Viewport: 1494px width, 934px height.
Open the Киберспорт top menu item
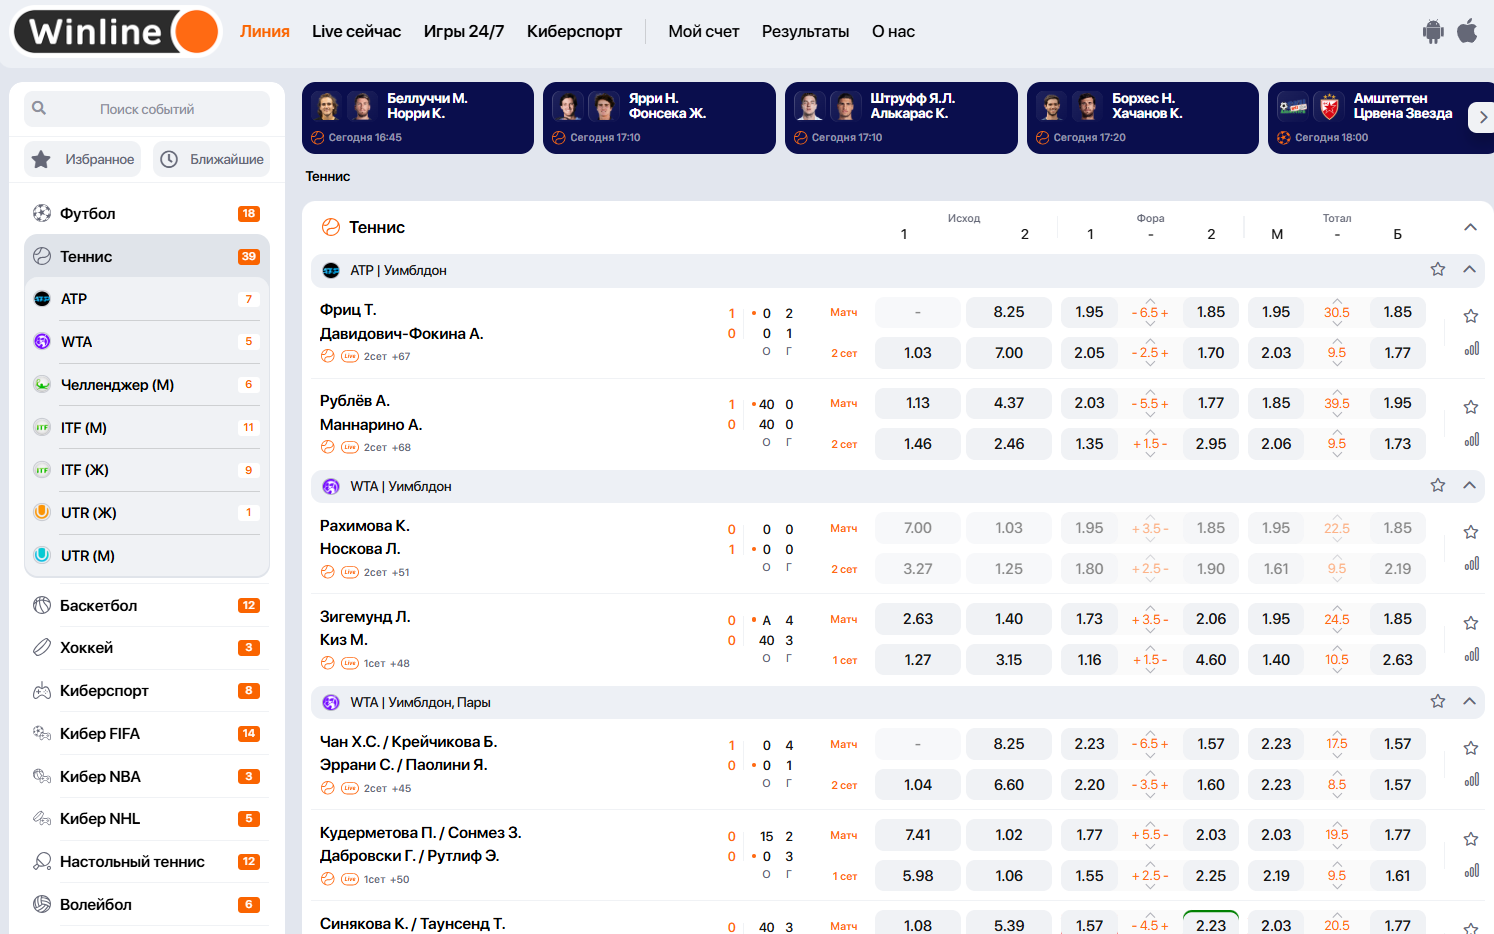pyautogui.click(x=574, y=32)
